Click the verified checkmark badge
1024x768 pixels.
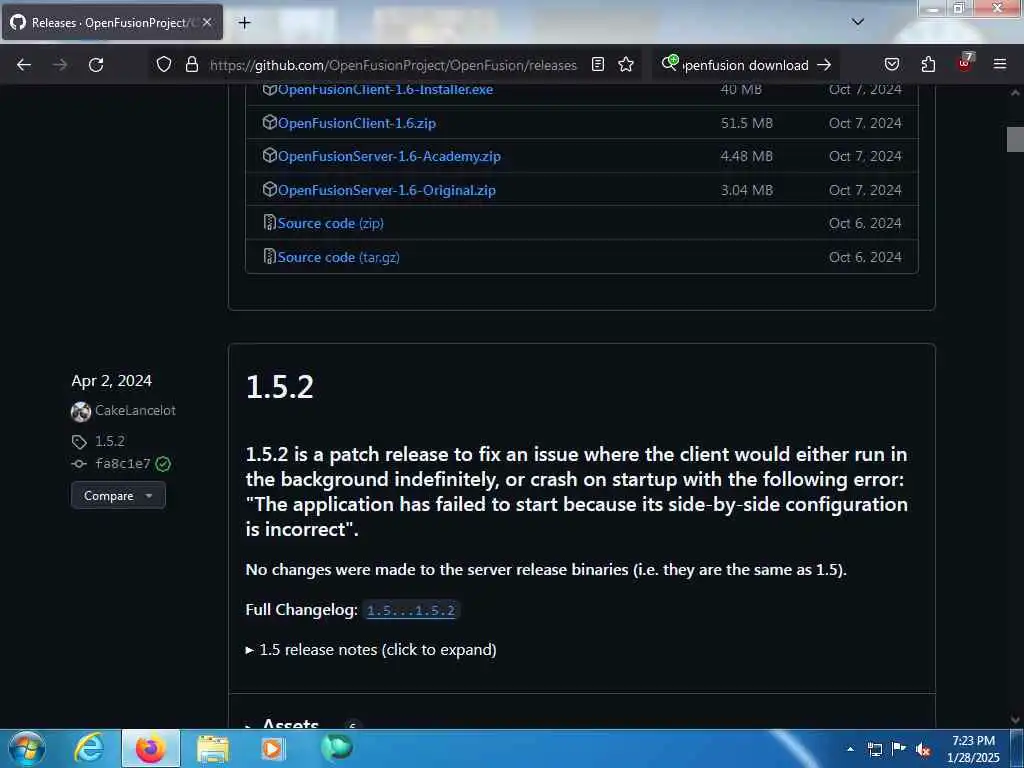pyautogui.click(x=163, y=464)
